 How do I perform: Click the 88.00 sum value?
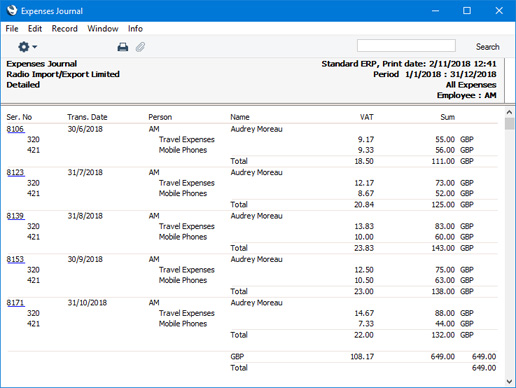445,313
